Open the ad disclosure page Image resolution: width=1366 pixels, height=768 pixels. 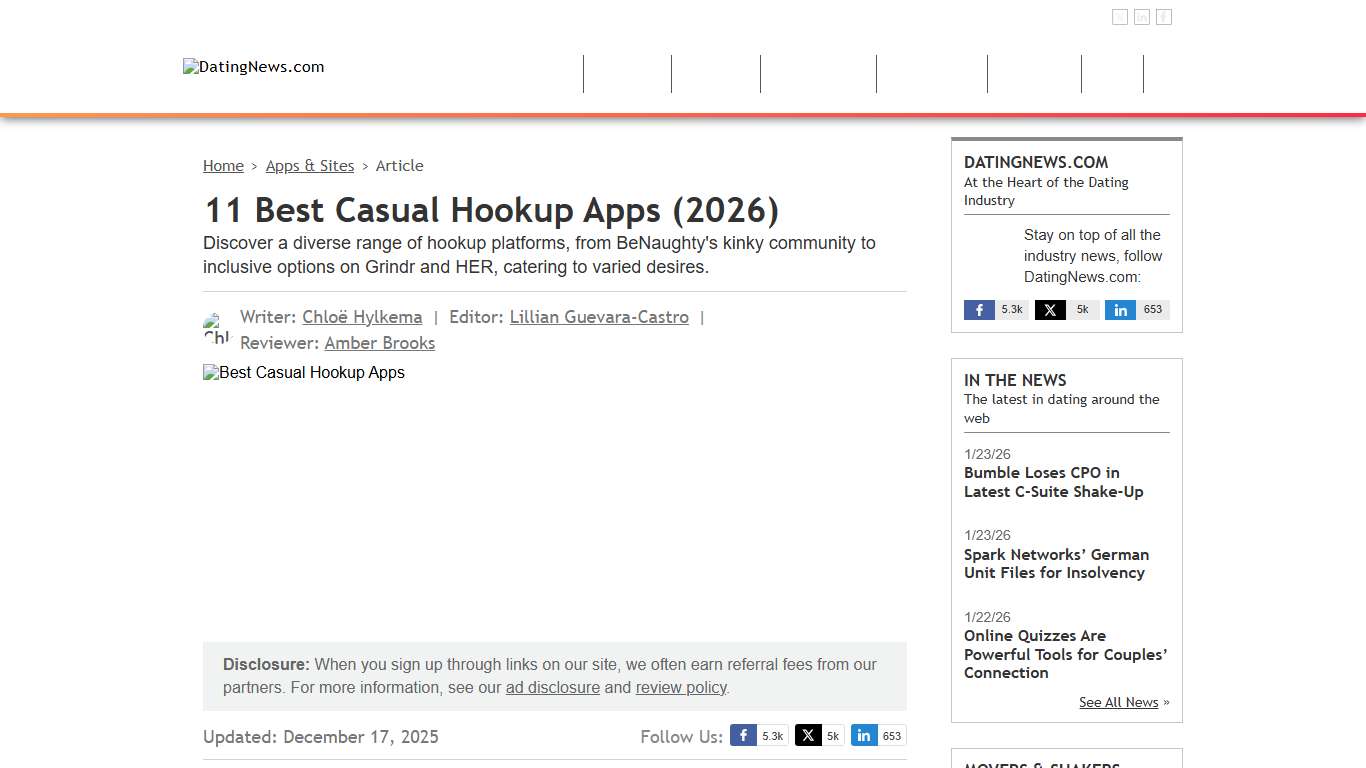pos(552,687)
